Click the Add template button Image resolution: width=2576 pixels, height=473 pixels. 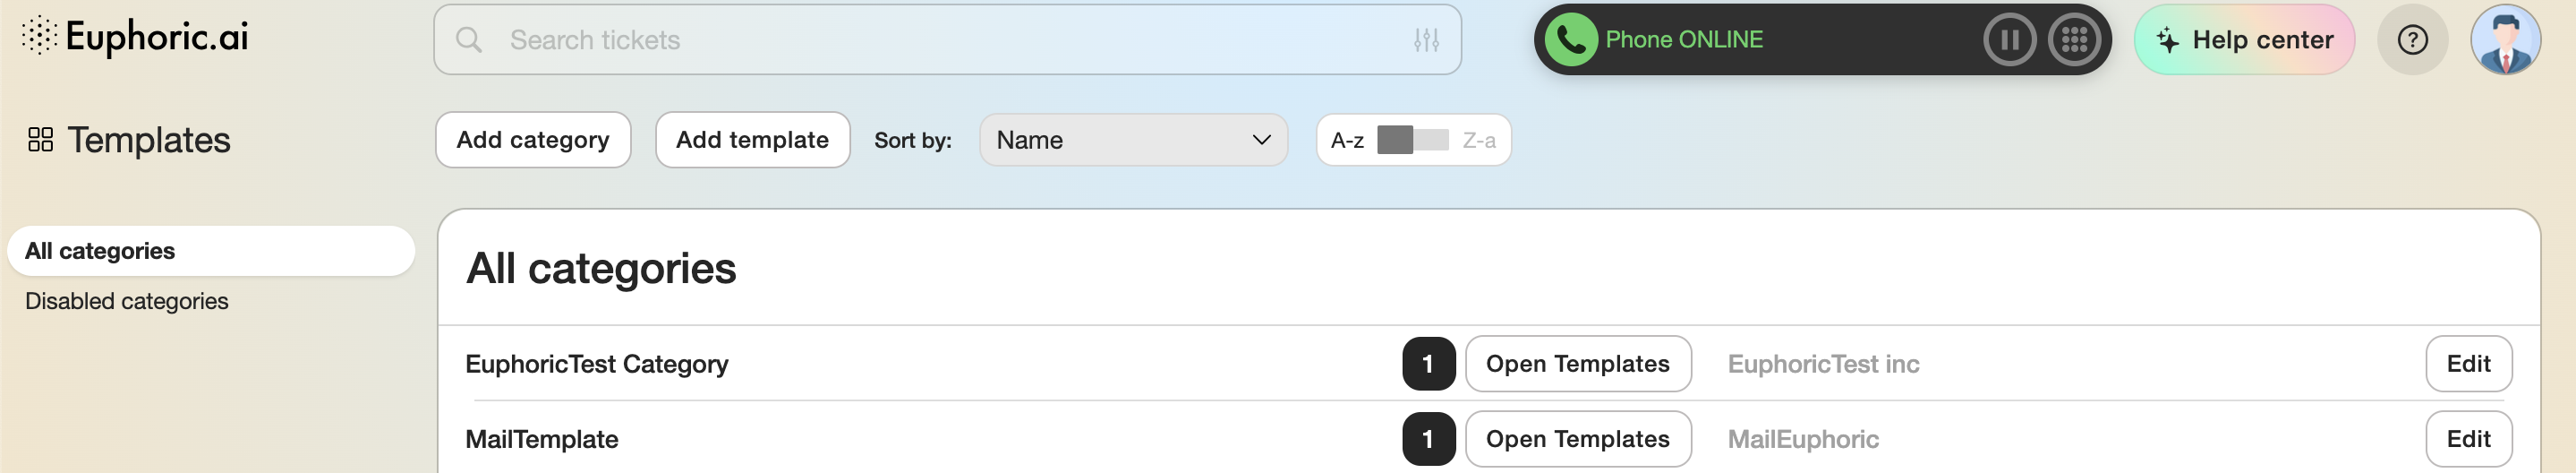(x=752, y=140)
